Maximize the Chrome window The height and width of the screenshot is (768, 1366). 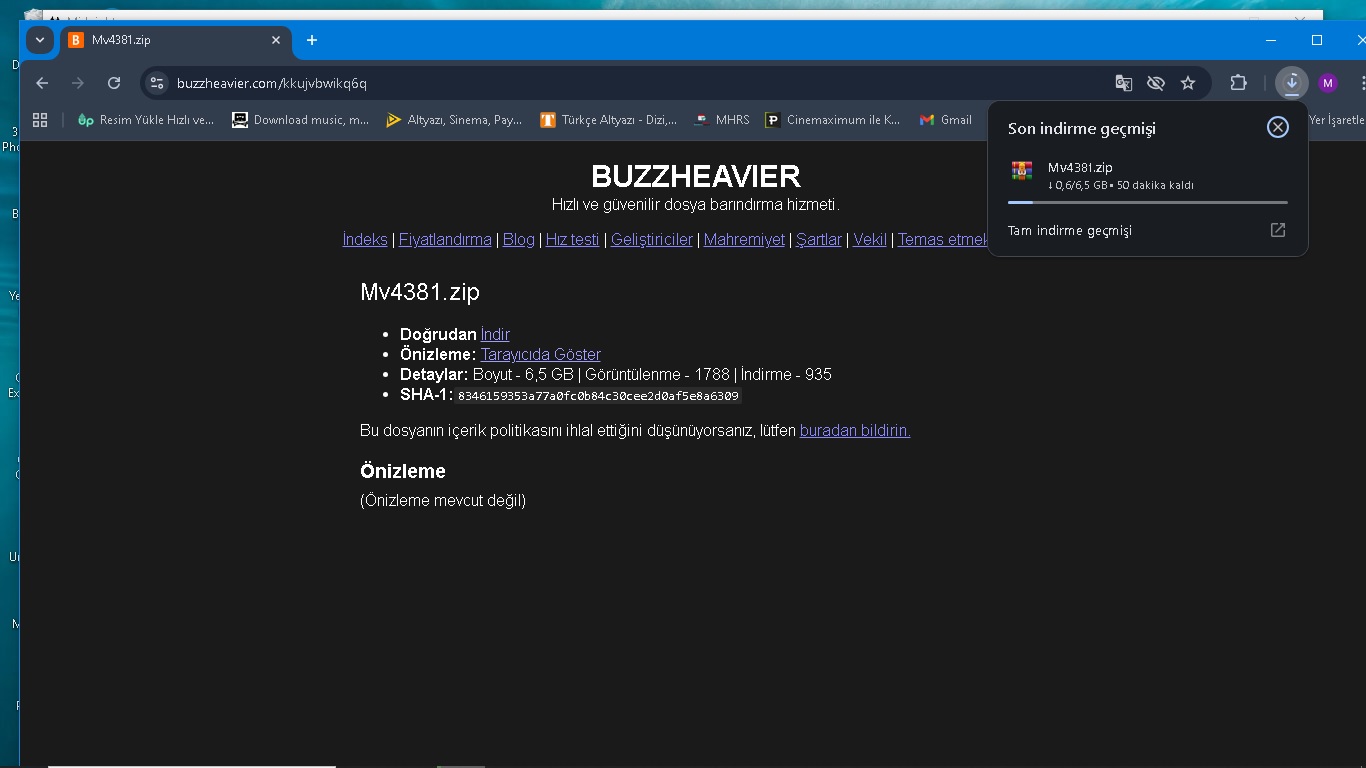(1317, 40)
